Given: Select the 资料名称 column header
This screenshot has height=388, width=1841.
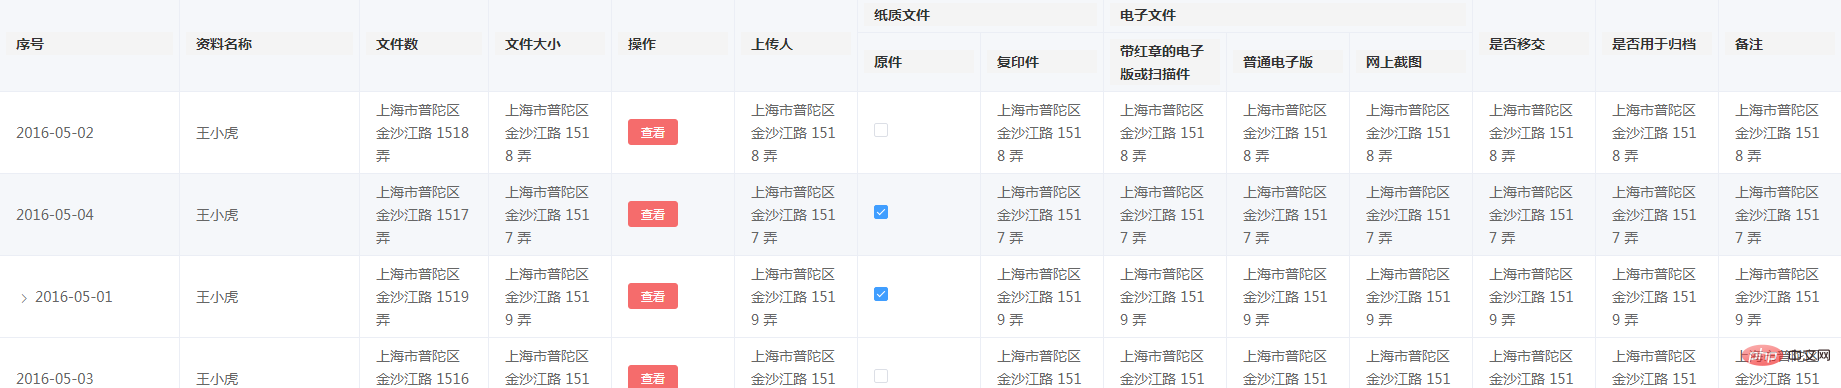Looking at the screenshot, I should 224,44.
